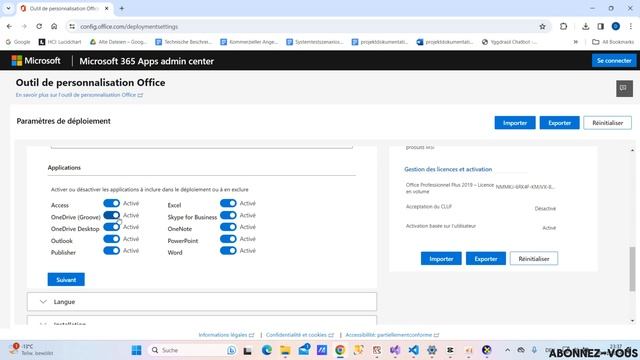Toggle the OneNote application switch
Image resolution: width=640 pixels, height=360 pixels.
point(228,227)
